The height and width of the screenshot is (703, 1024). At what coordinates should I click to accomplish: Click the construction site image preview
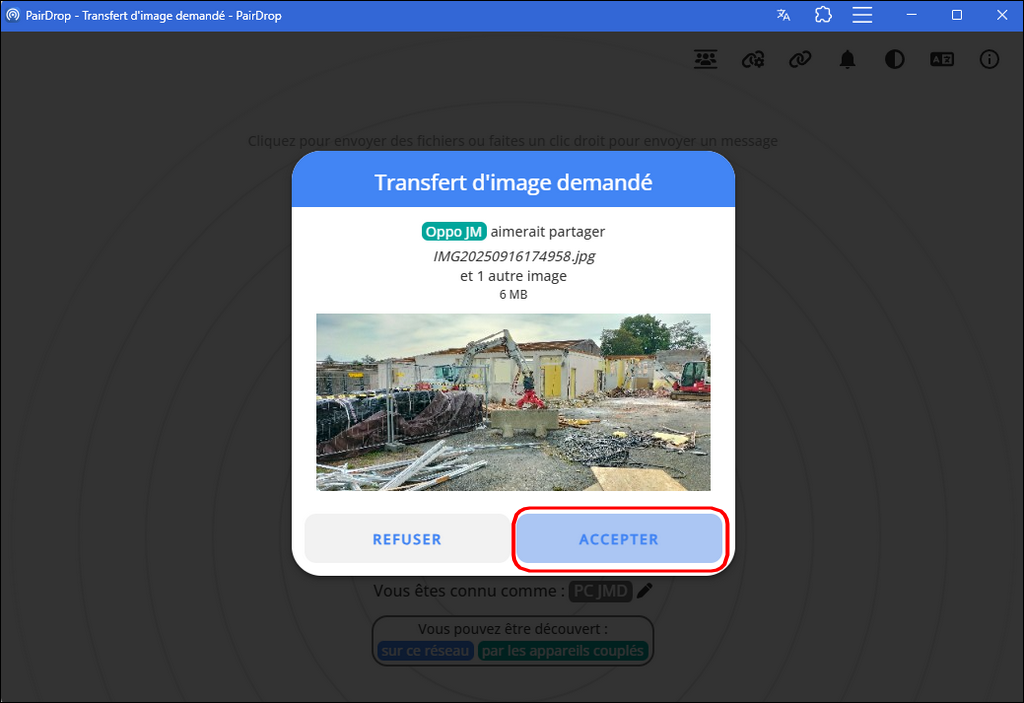point(513,402)
